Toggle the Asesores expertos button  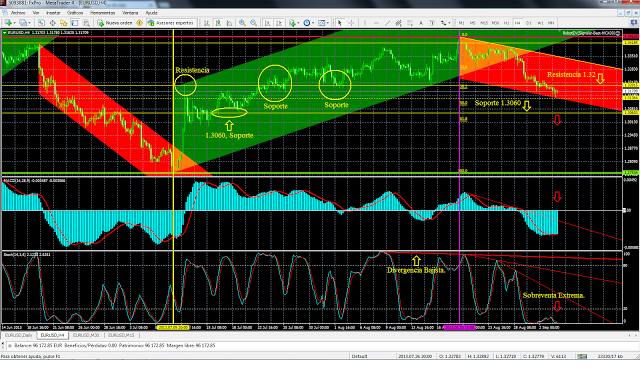coord(171,23)
